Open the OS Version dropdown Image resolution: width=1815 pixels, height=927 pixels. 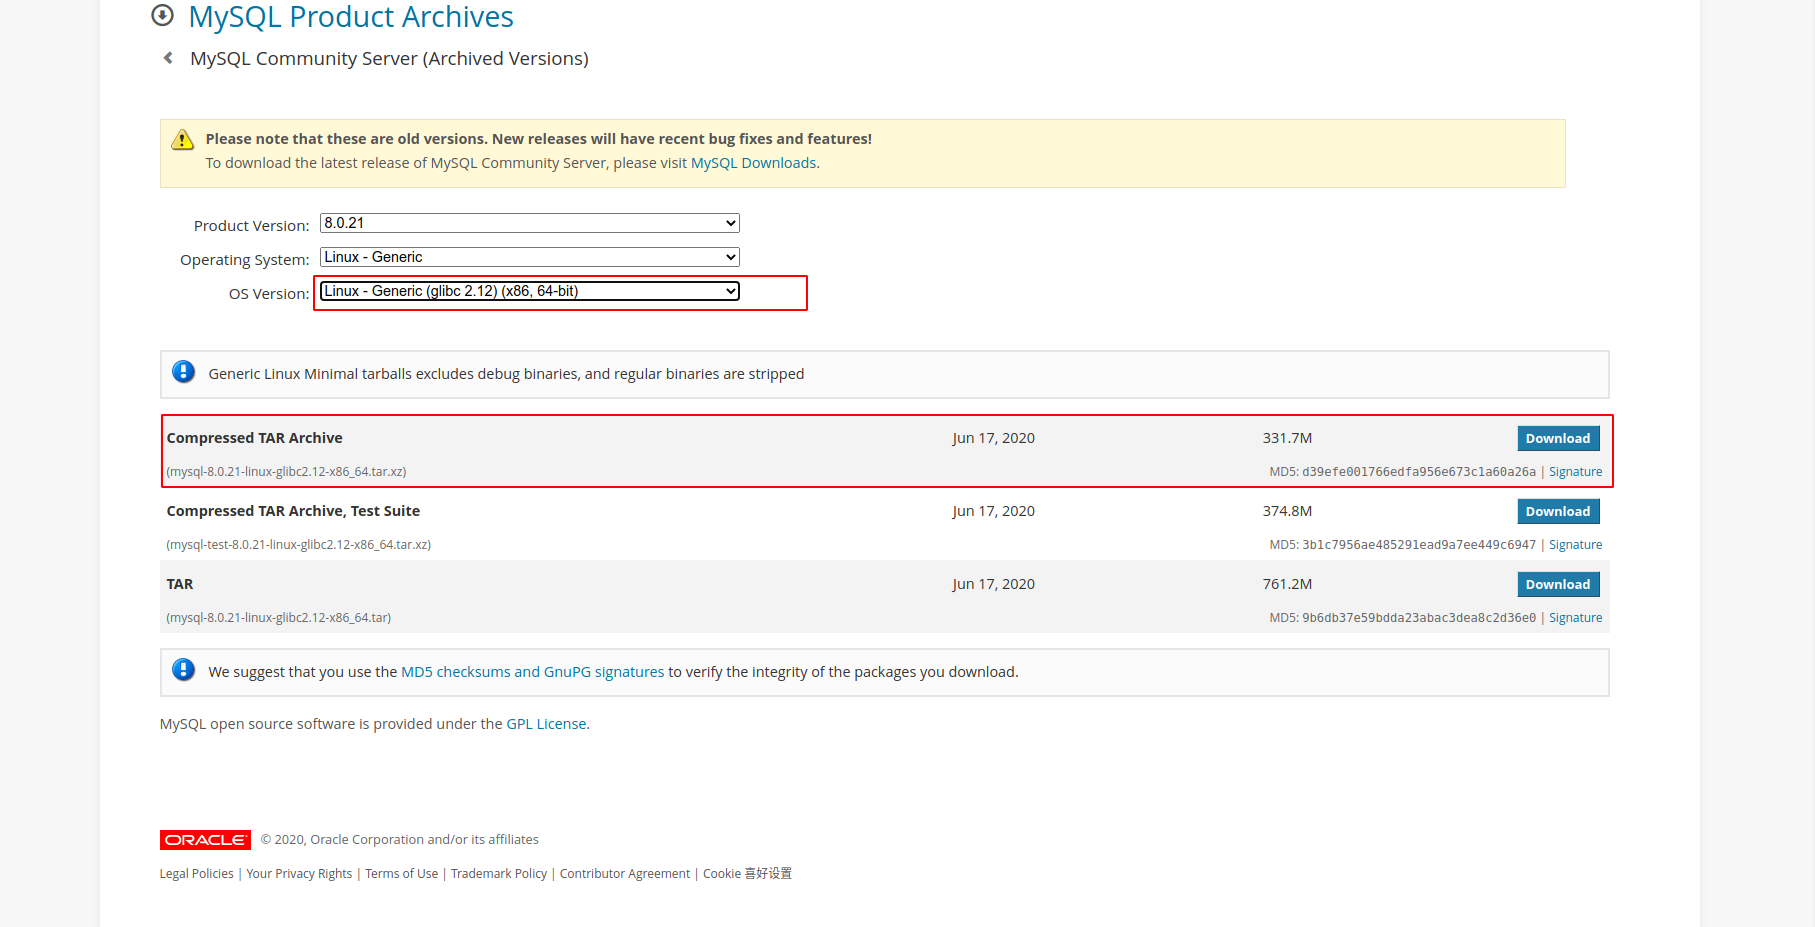[529, 291]
